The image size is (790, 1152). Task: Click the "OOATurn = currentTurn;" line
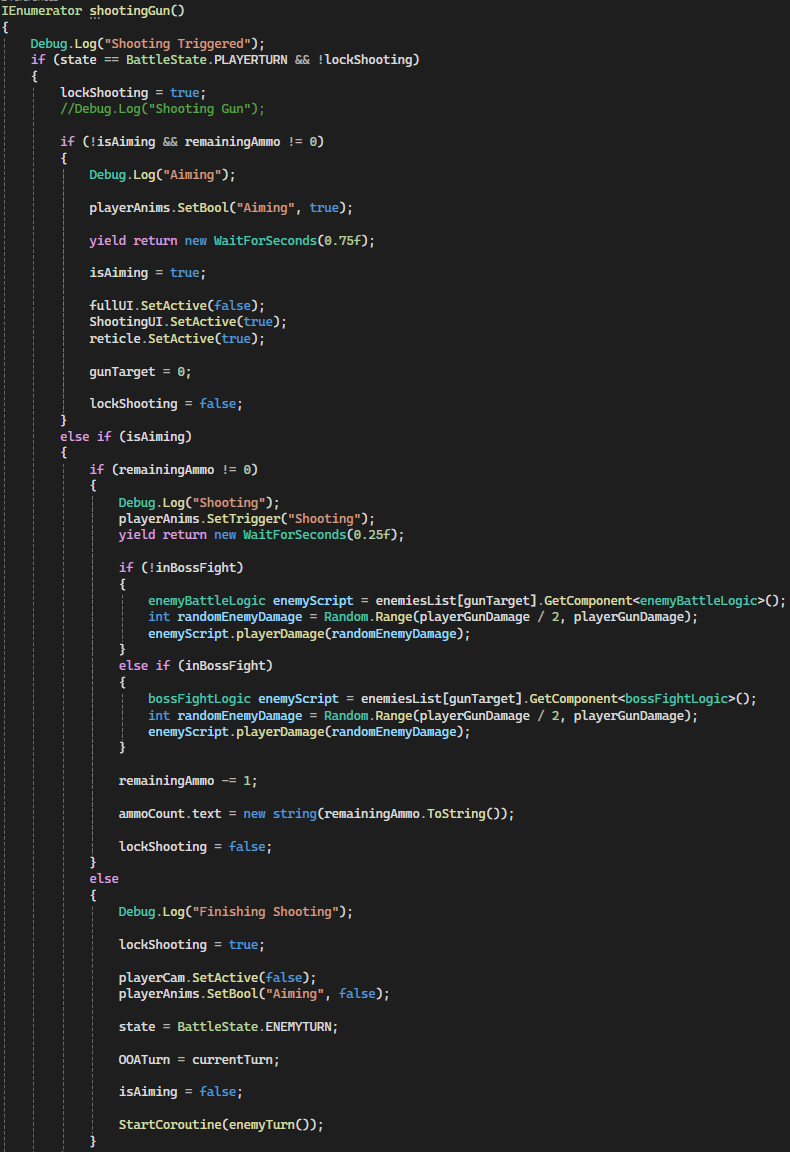[x=199, y=1060]
